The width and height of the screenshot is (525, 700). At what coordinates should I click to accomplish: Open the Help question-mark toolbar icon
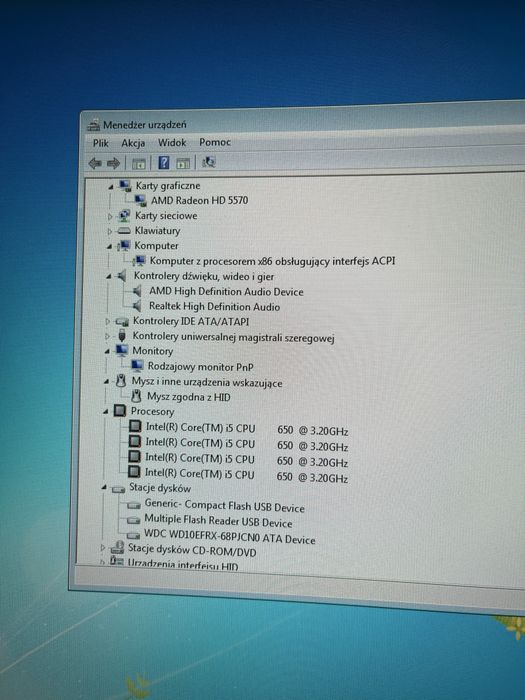pyautogui.click(x=163, y=162)
